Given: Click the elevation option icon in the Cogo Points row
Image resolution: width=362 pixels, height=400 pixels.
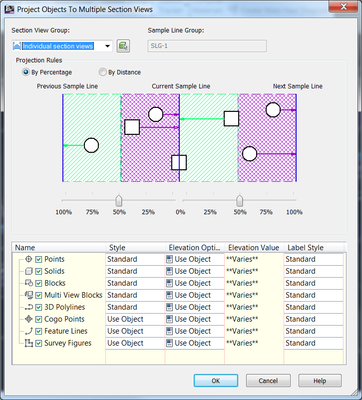Looking at the screenshot, I should click(170, 319).
